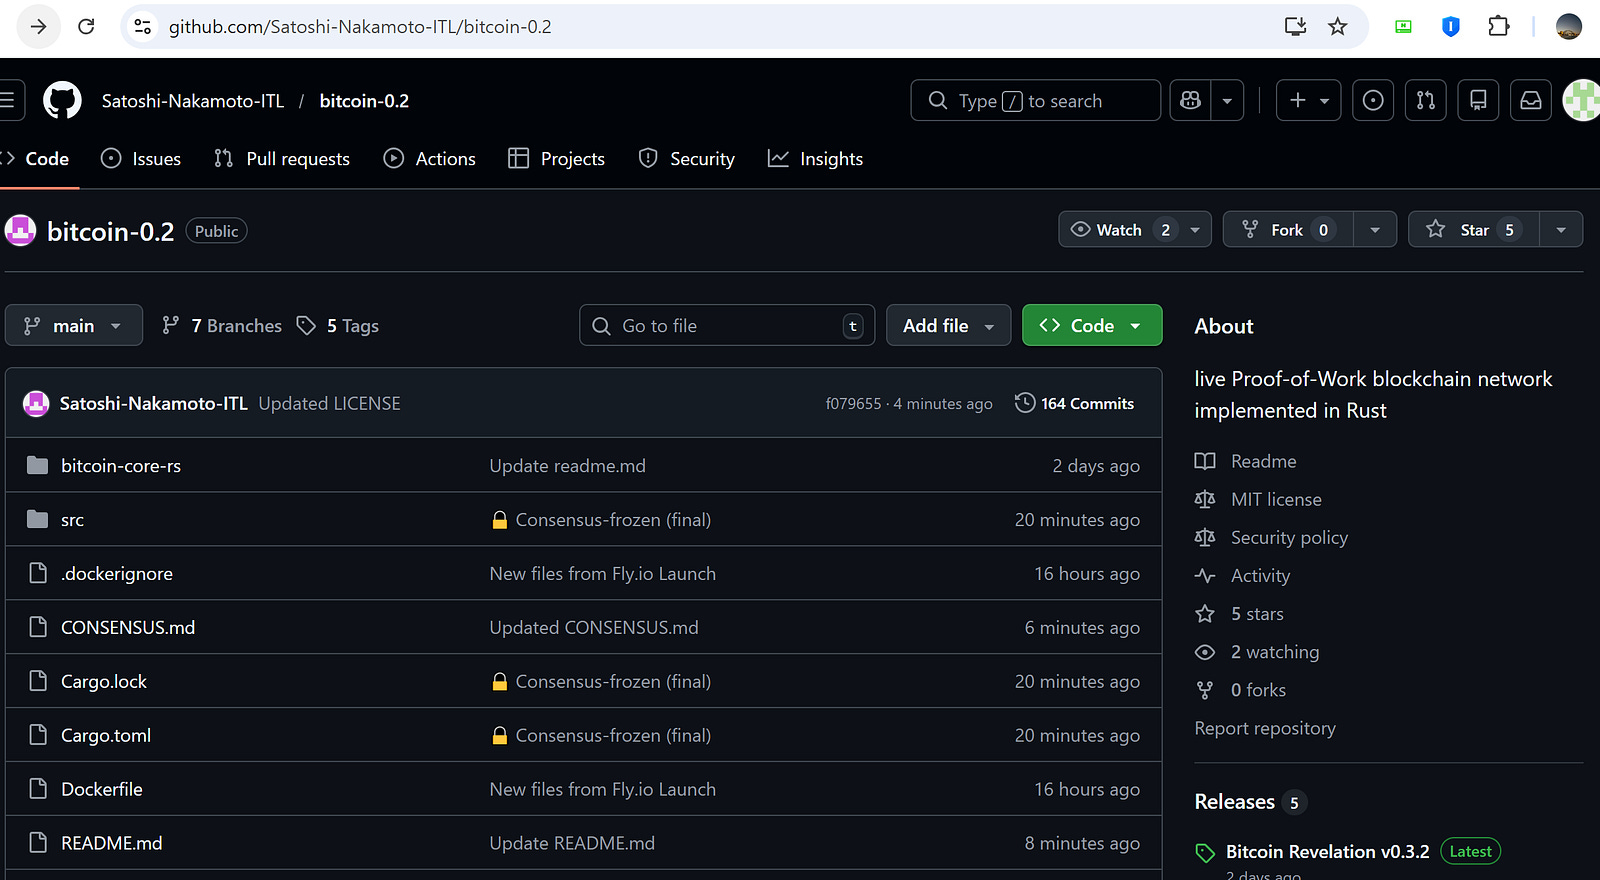The width and height of the screenshot is (1600, 880).
Task: View site information icon in address bar
Action: [x=143, y=27]
